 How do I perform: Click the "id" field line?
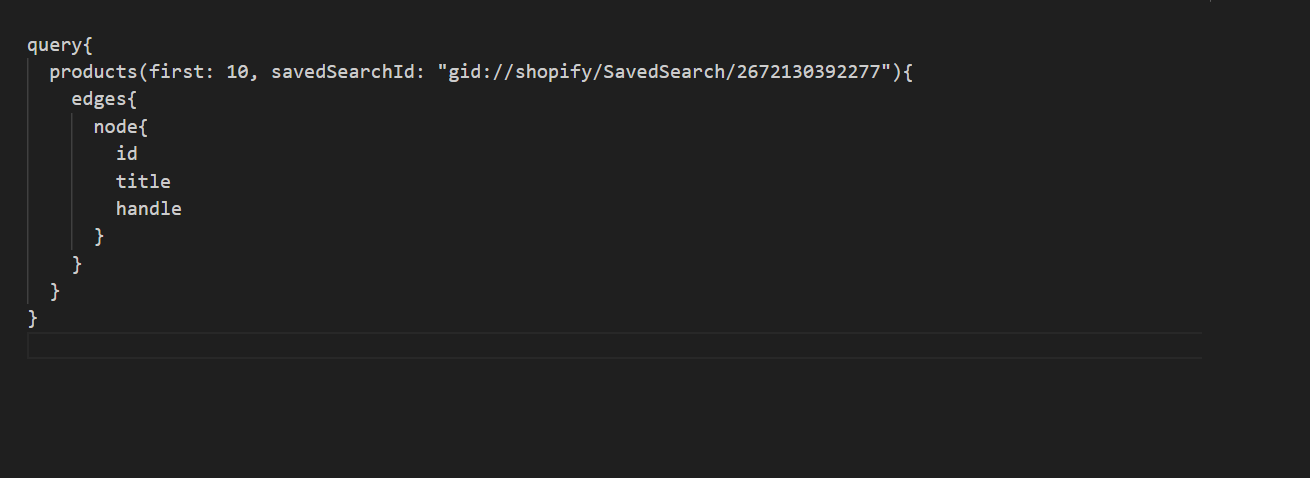[x=127, y=154]
